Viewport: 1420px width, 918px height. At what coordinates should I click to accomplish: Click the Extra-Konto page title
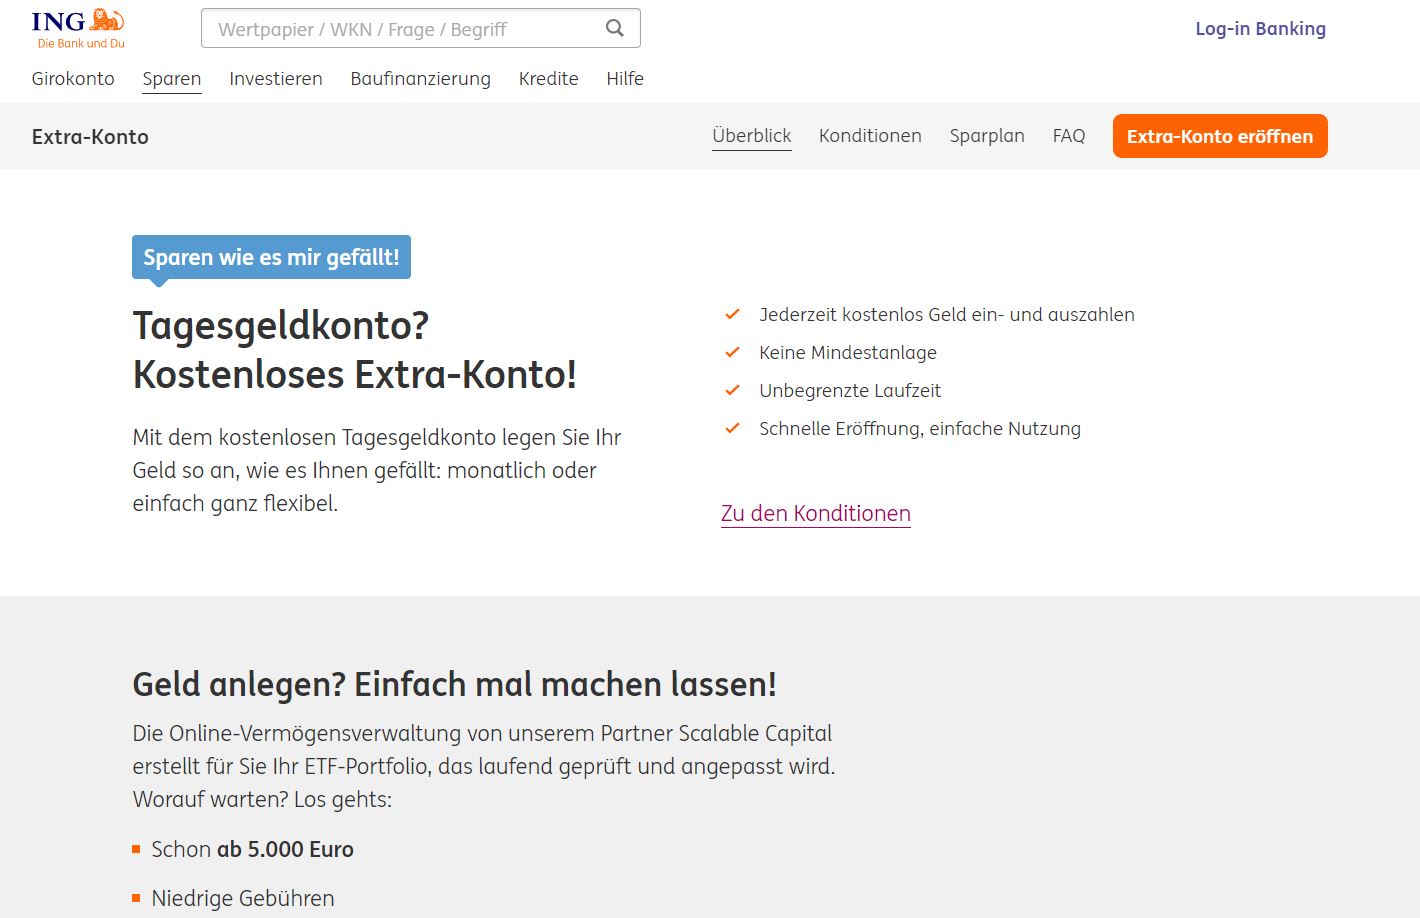pos(90,137)
